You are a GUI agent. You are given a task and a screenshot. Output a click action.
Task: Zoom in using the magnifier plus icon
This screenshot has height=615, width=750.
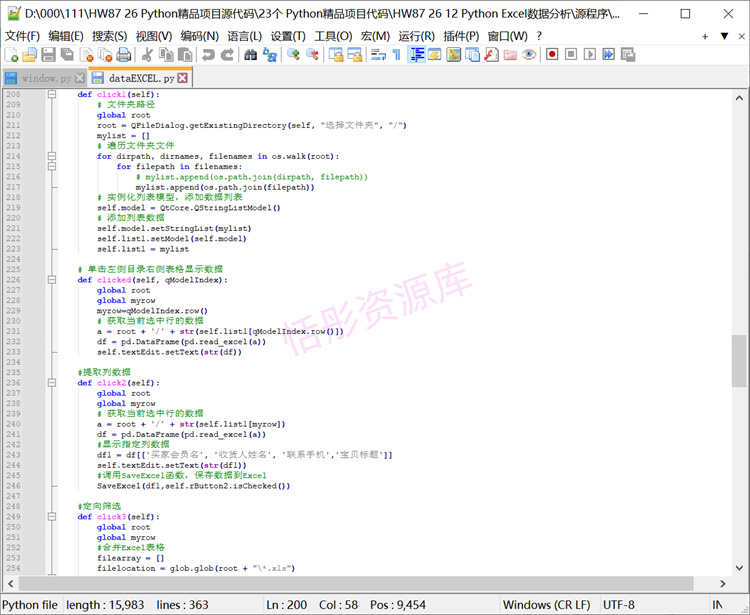(x=293, y=55)
